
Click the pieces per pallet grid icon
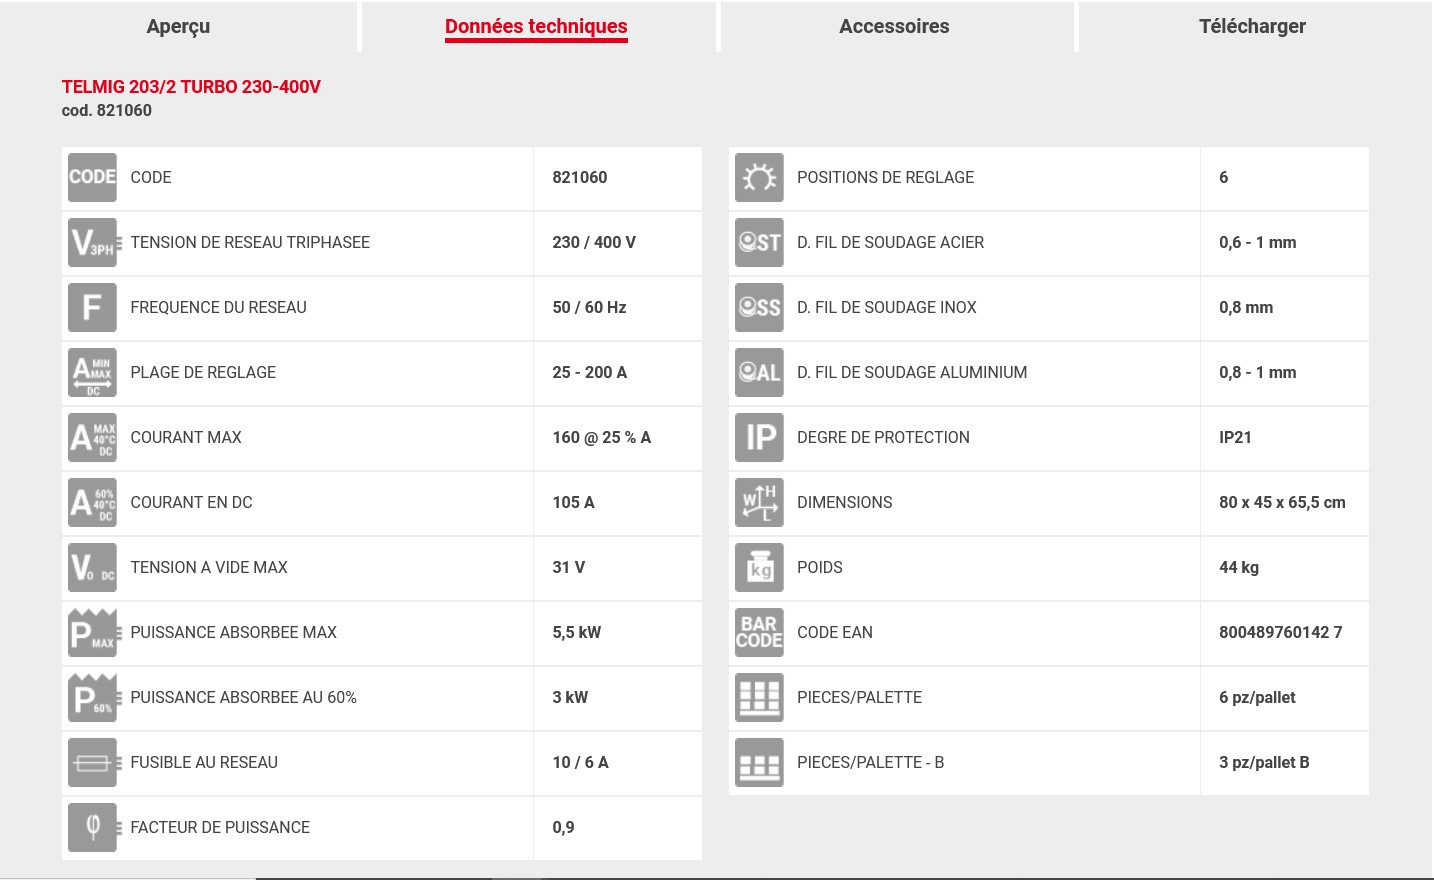pos(759,698)
